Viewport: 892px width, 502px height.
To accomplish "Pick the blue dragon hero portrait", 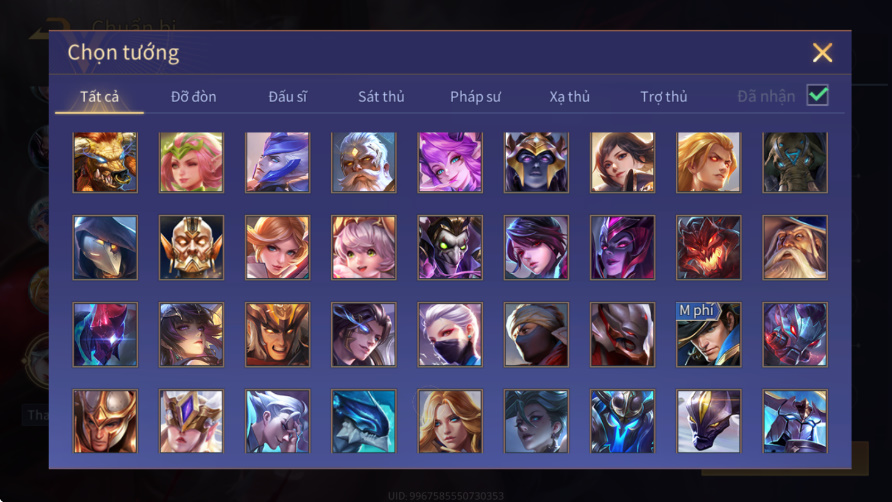I will [x=364, y=421].
